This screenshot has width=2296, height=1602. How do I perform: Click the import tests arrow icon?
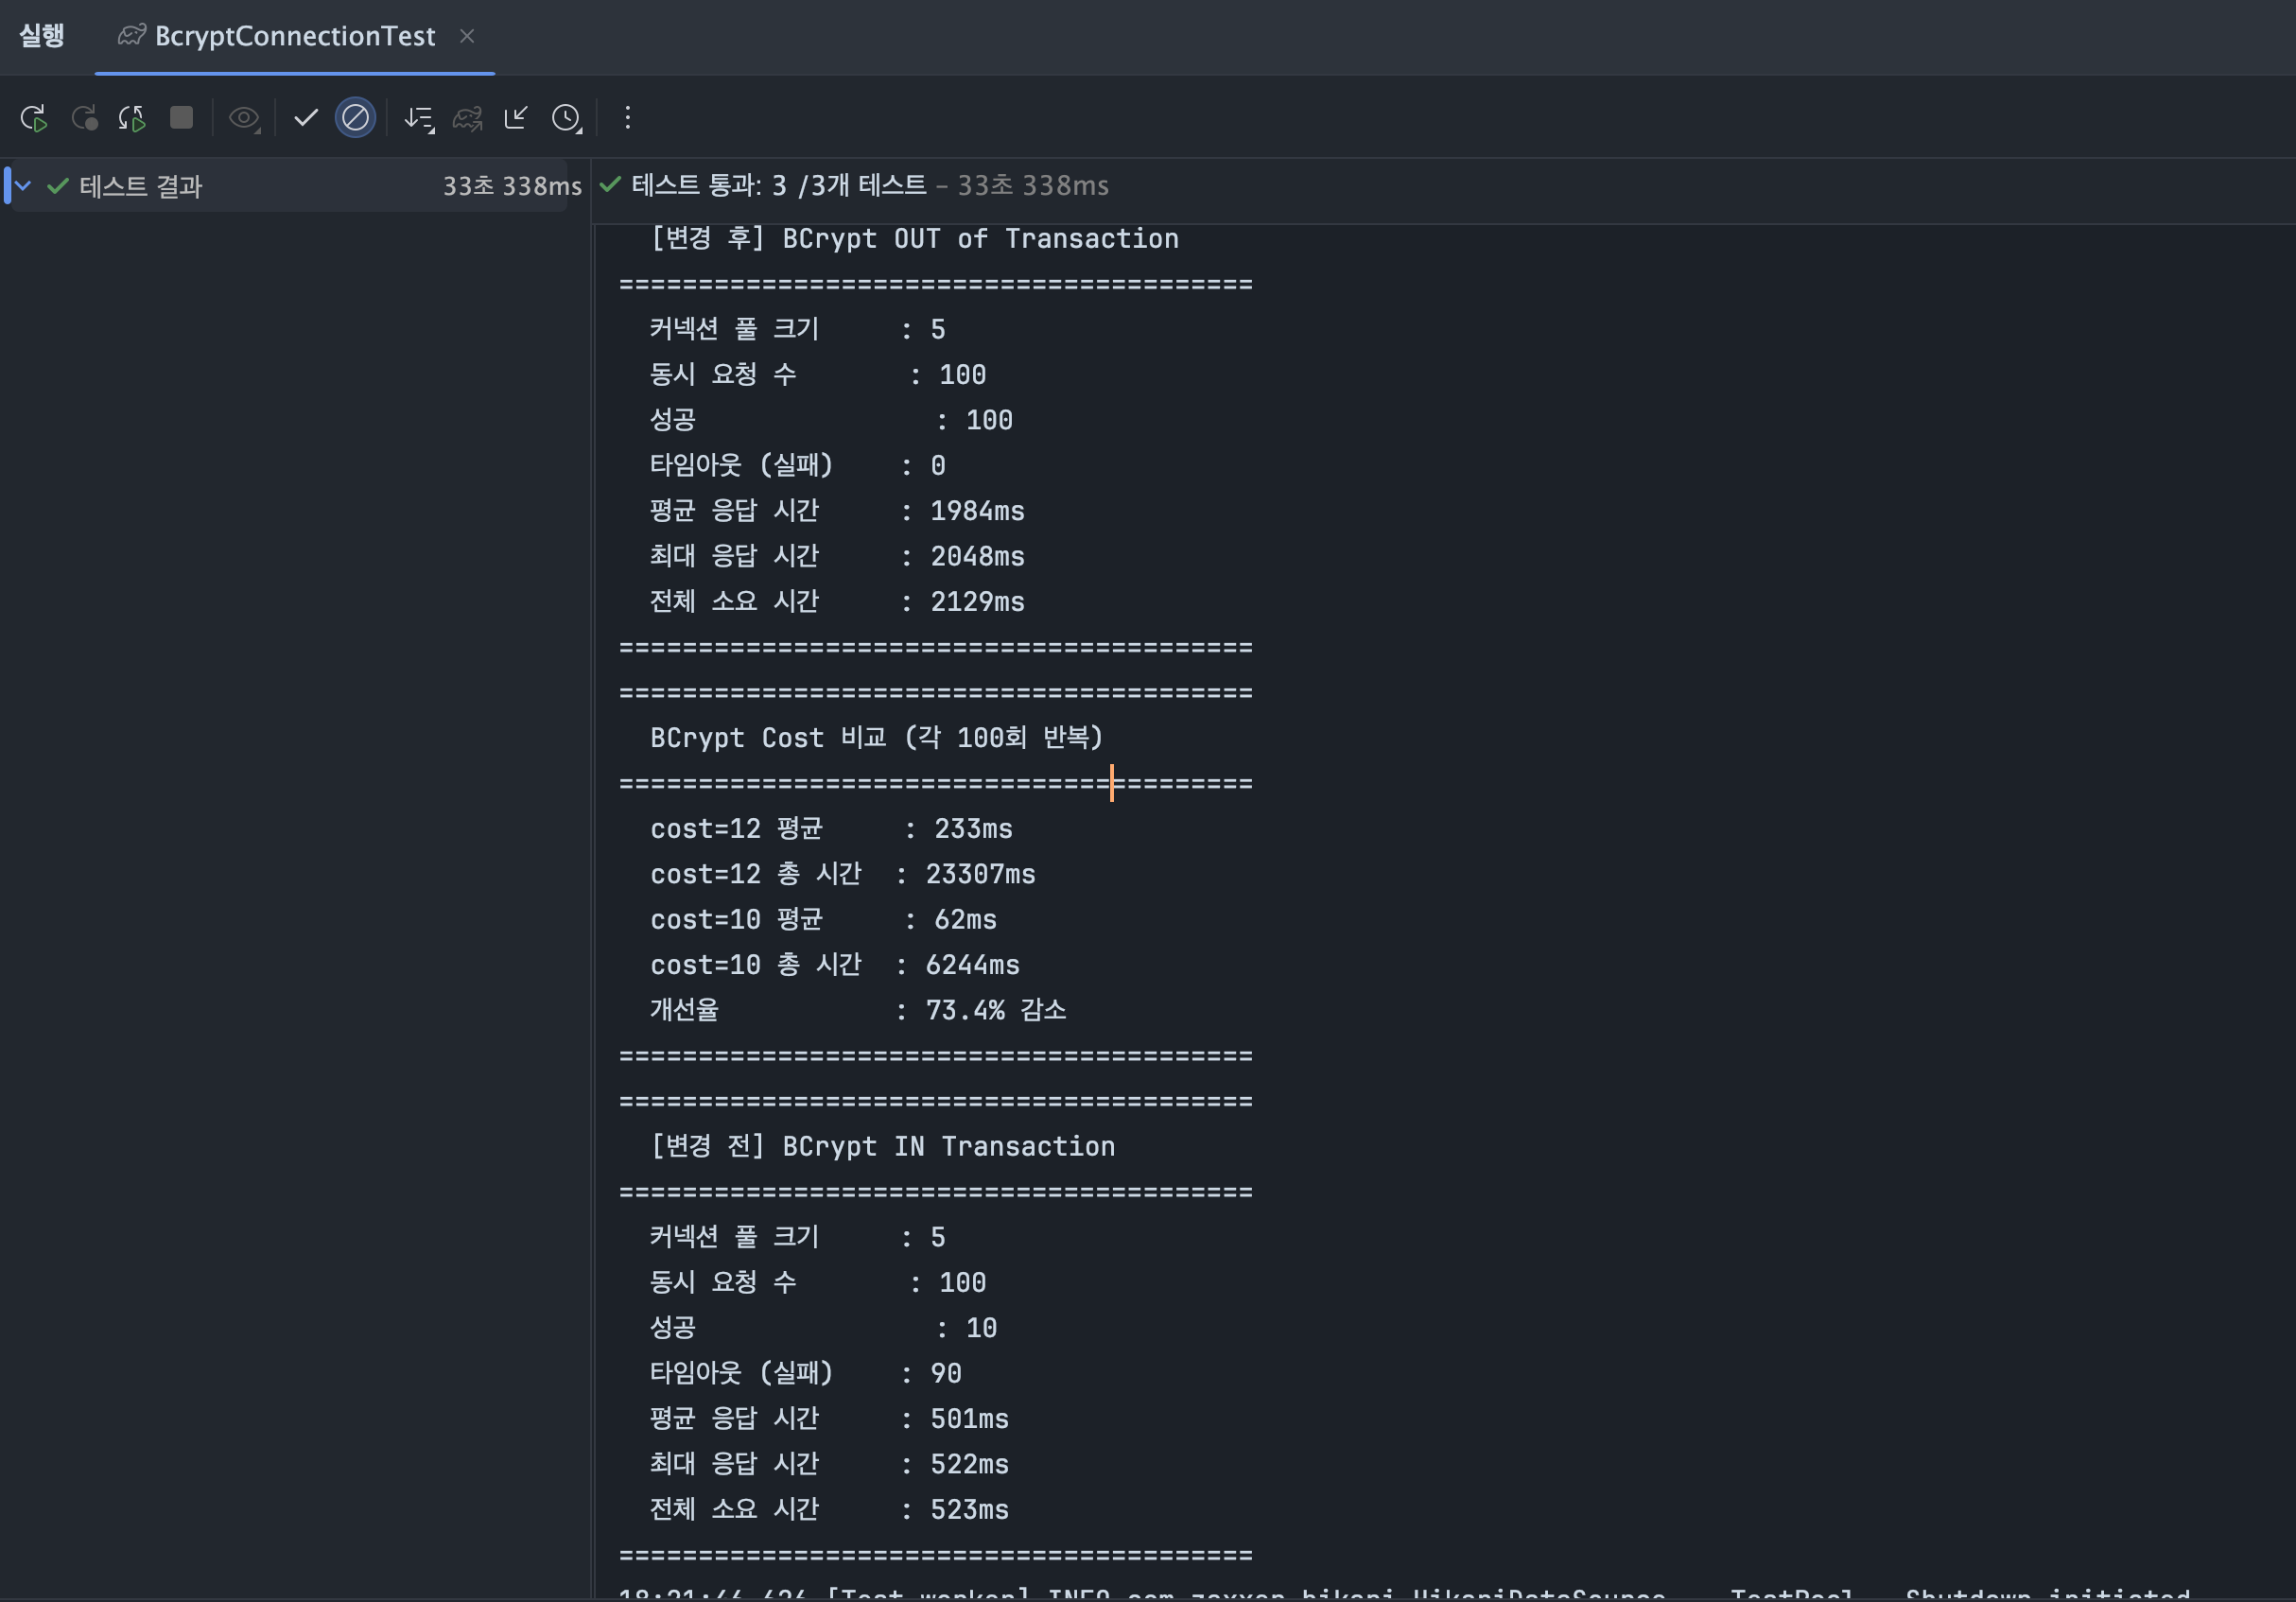pos(516,118)
